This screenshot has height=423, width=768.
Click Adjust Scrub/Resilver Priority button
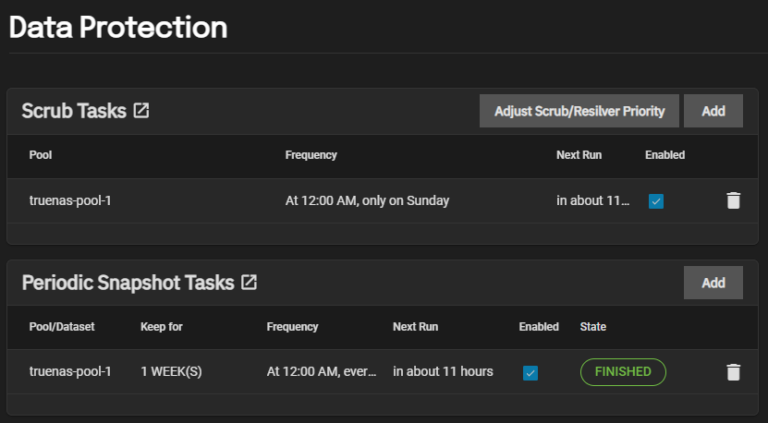click(x=579, y=111)
